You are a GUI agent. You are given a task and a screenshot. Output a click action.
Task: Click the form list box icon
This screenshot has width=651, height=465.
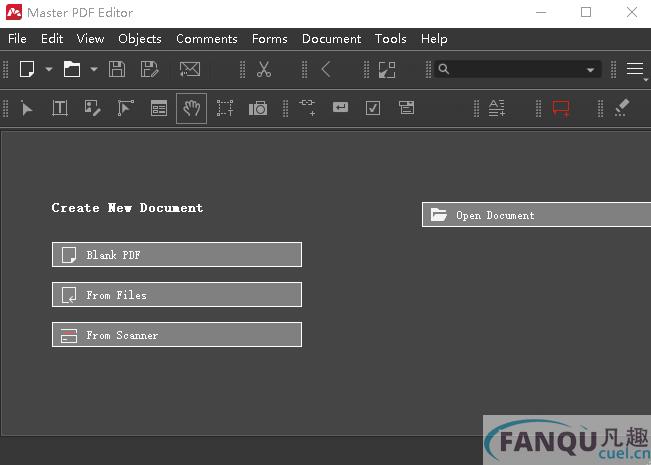406,108
